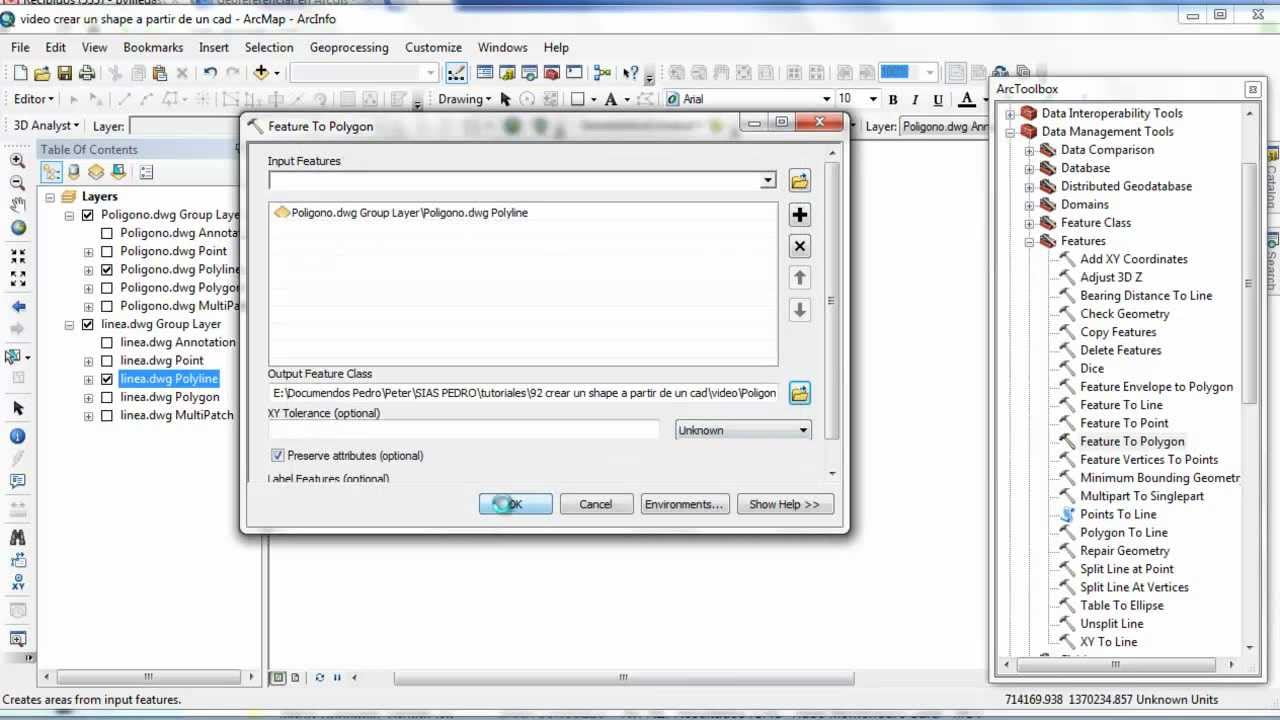
Task: Click the Add Data yellow plus icon
Action: (x=261, y=72)
